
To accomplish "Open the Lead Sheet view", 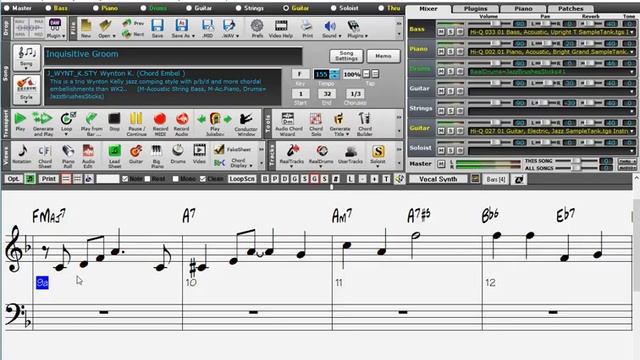I will click(115, 156).
